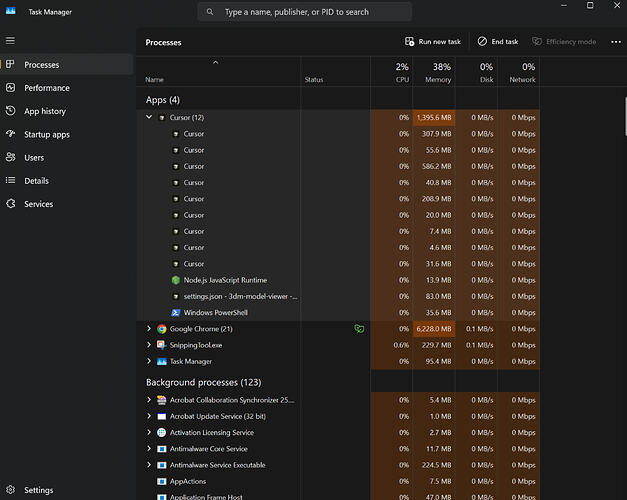This screenshot has height=500, width=627.
Task: Click the Run new task button
Action: [433, 42]
